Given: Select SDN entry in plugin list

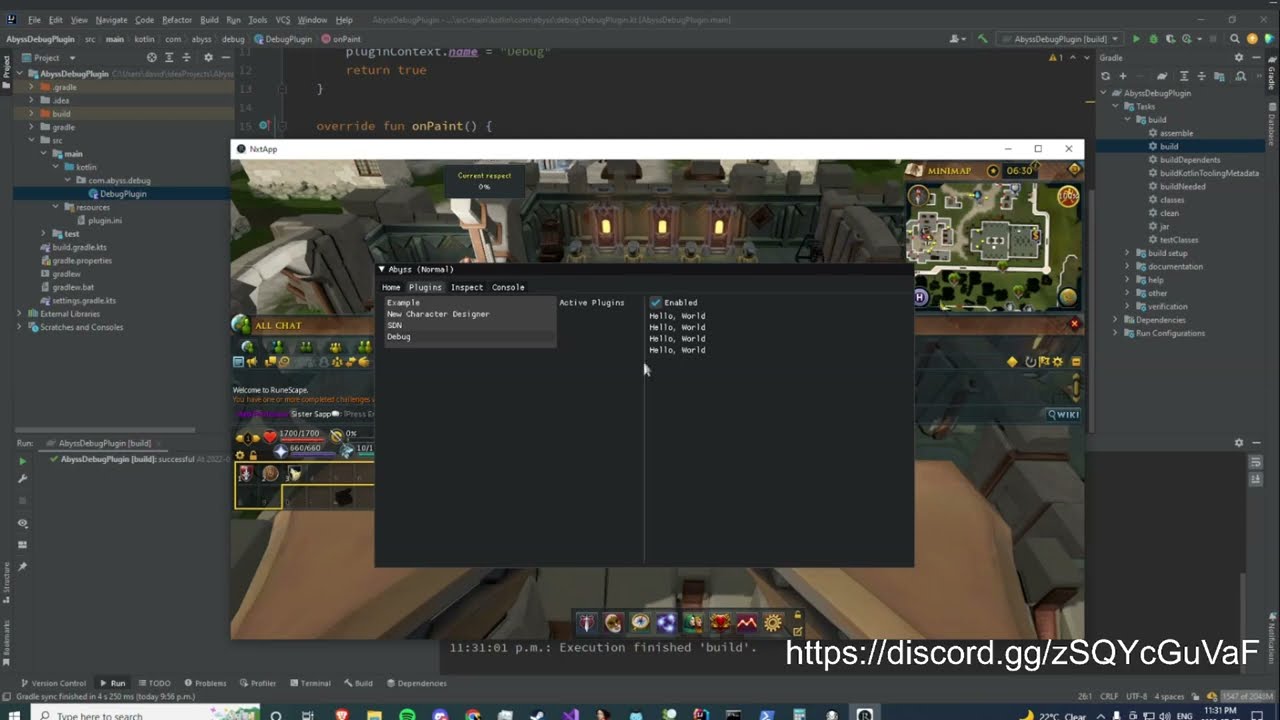Looking at the screenshot, I should click(x=471, y=325).
